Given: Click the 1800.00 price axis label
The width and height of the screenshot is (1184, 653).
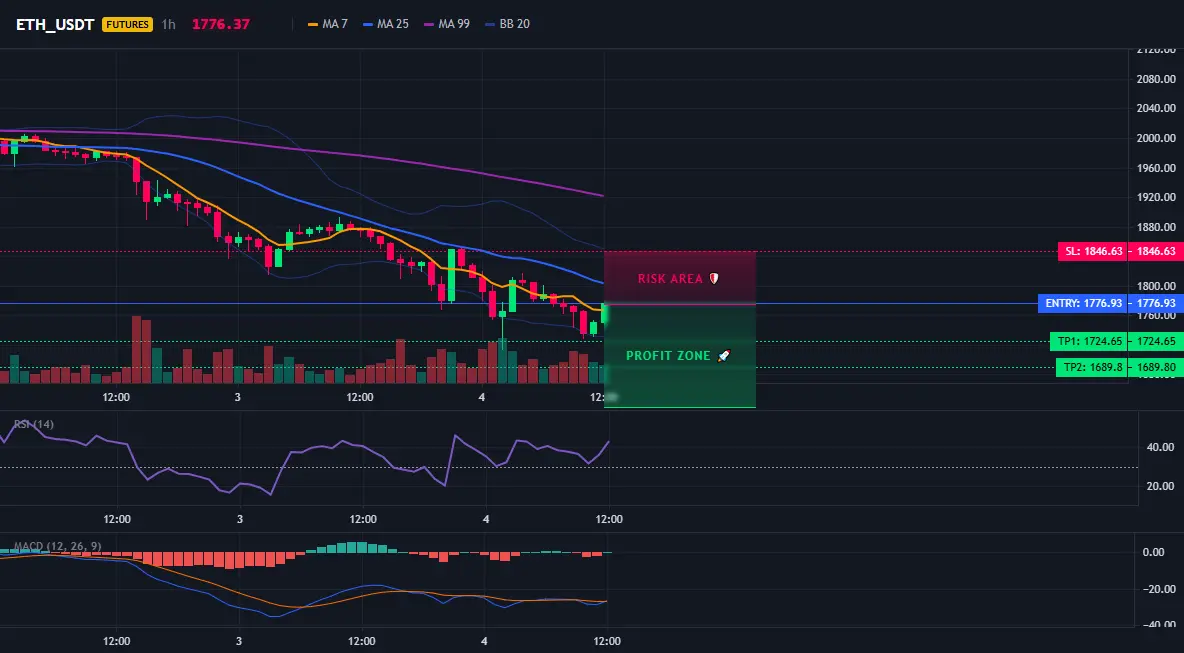Looking at the screenshot, I should [x=1158, y=286].
